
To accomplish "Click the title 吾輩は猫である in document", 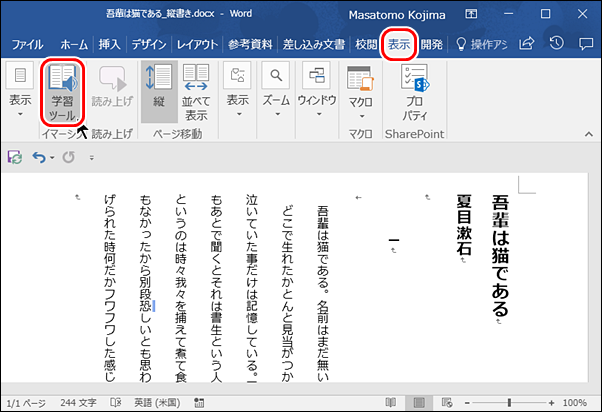I will tap(501, 255).
